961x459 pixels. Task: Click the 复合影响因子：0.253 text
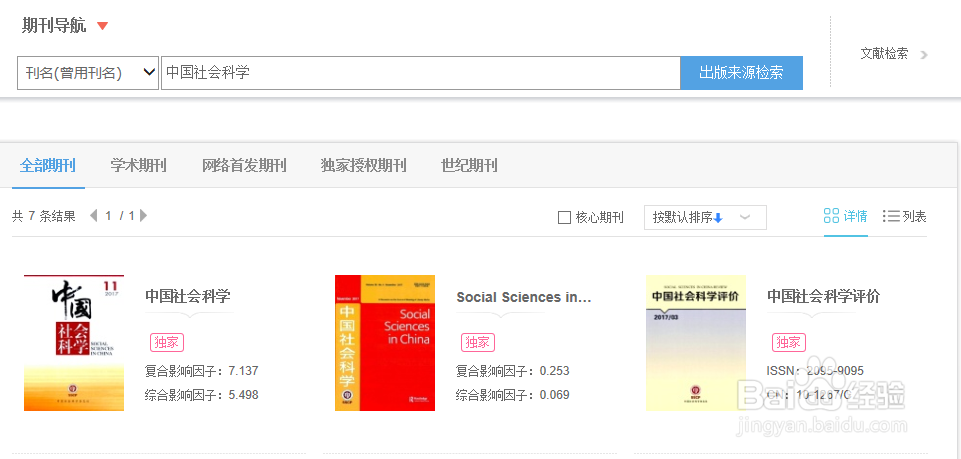click(x=512, y=371)
